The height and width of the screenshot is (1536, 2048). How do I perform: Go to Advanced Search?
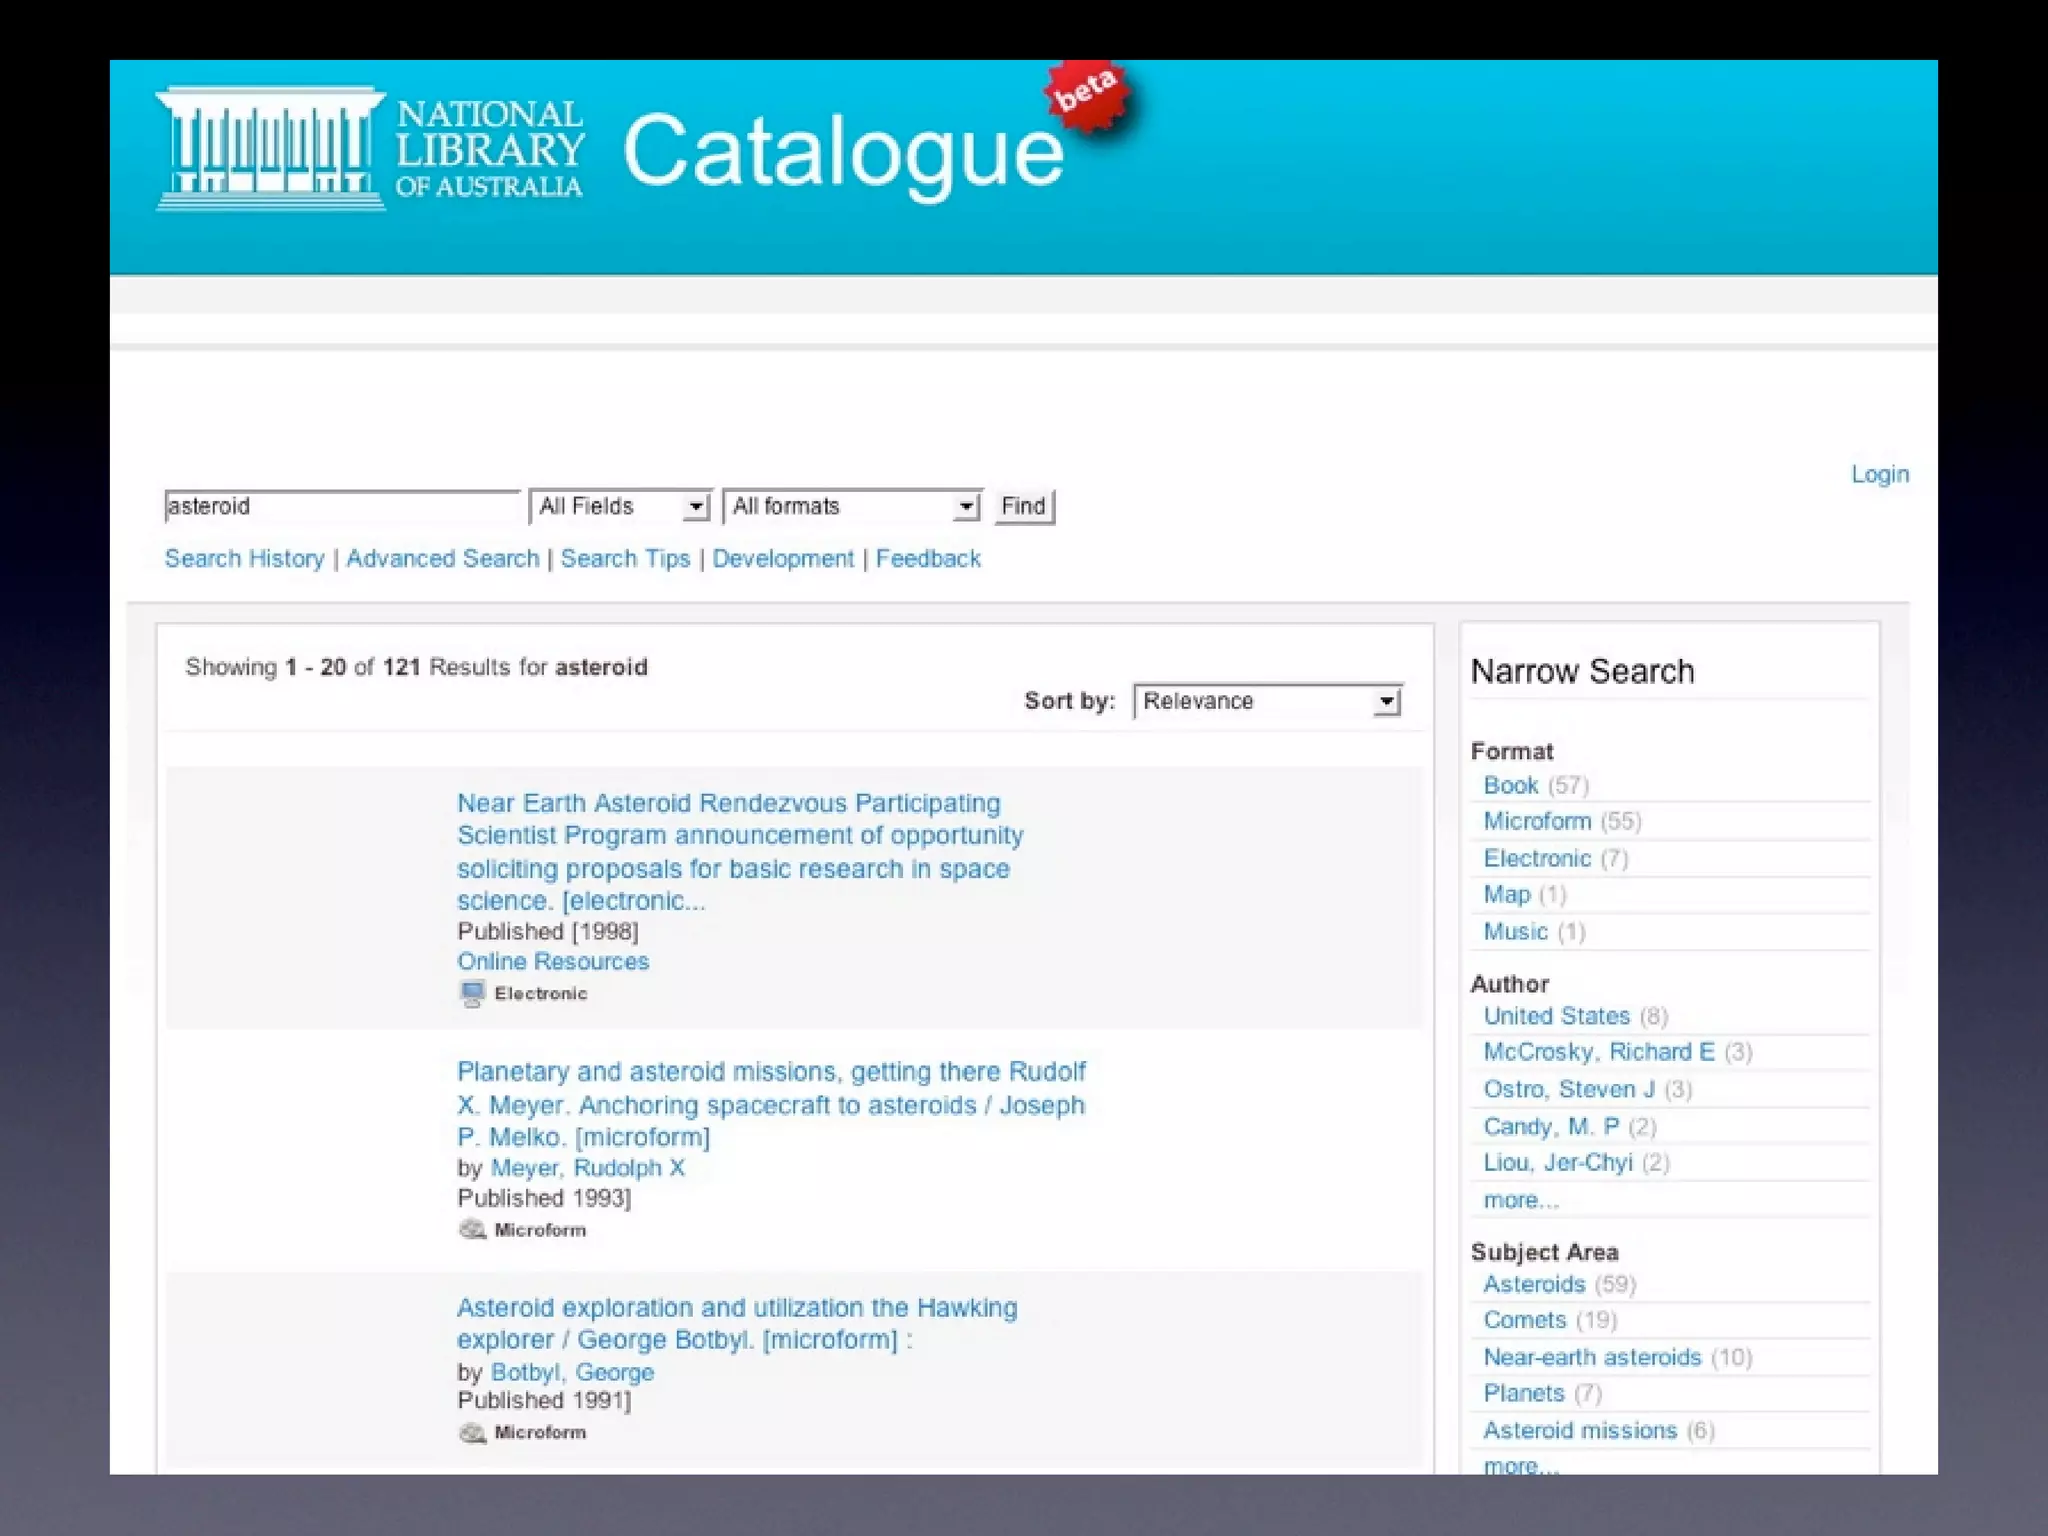click(x=443, y=558)
